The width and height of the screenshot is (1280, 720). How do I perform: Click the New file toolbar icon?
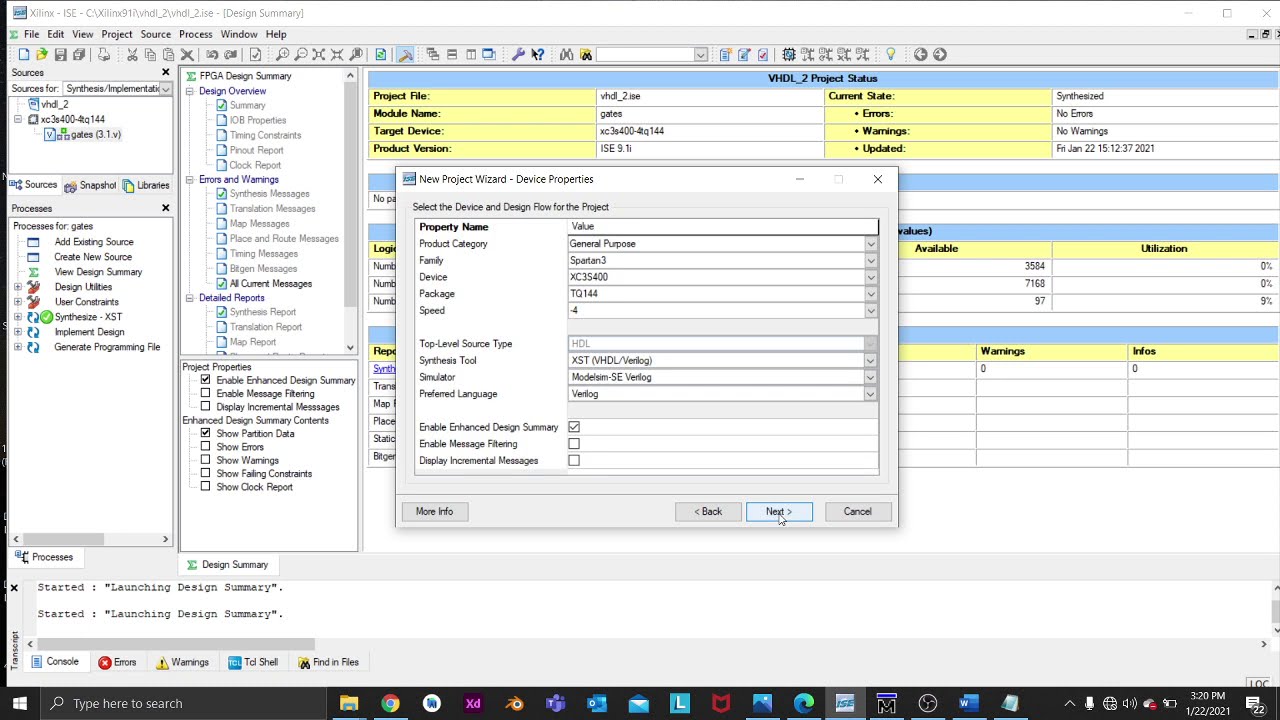[23, 54]
